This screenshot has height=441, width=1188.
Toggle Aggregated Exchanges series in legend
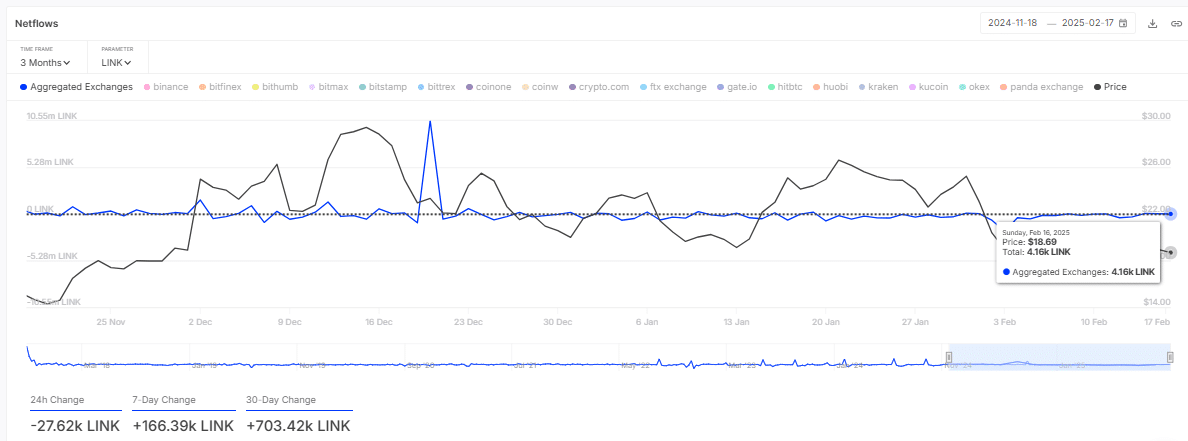tap(76, 87)
